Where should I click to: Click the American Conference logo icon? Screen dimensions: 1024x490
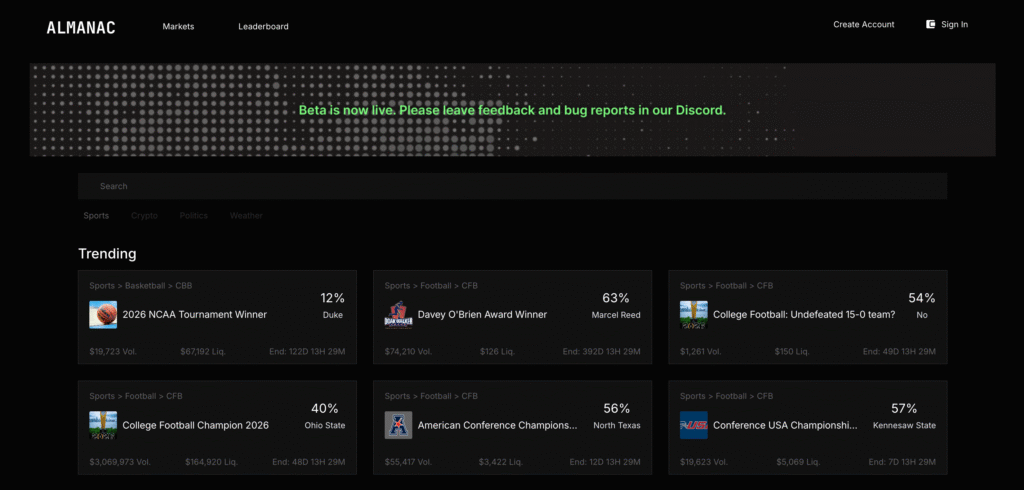coord(398,425)
